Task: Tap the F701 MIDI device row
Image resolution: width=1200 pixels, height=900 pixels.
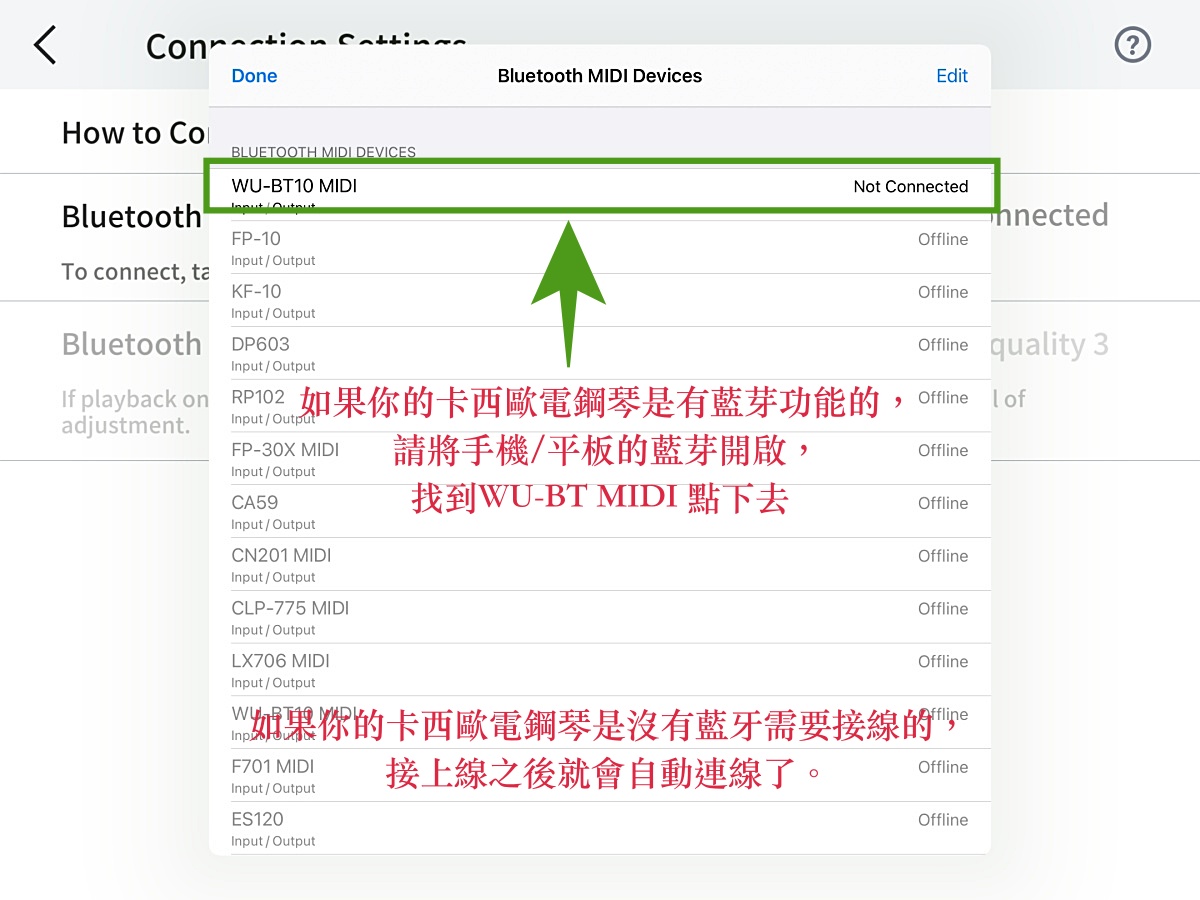Action: pos(273,768)
